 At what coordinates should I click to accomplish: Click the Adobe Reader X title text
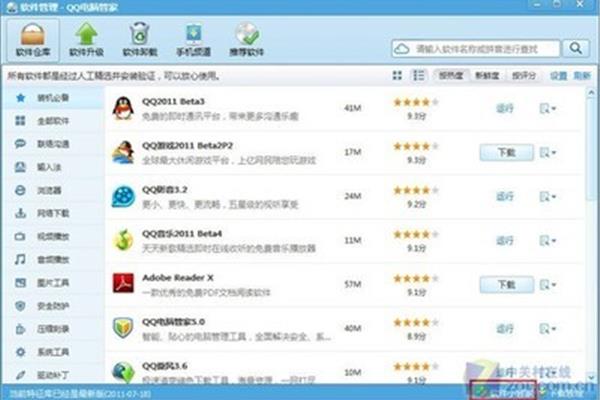coord(178,278)
